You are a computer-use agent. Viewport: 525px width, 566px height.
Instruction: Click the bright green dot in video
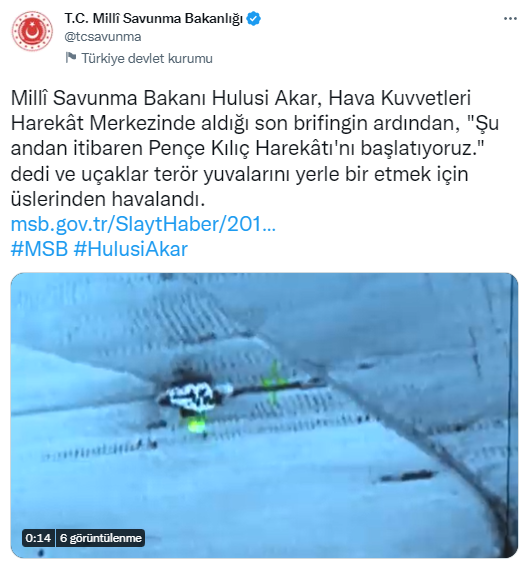tap(197, 427)
